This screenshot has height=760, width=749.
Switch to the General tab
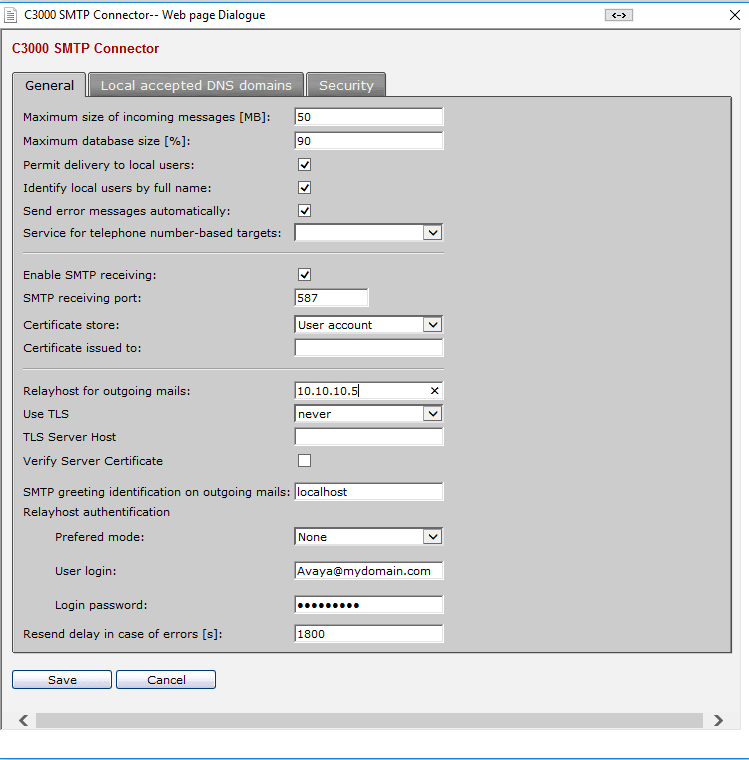pos(49,85)
